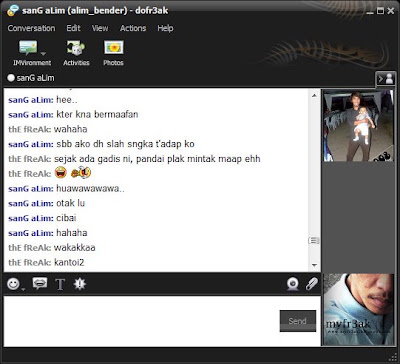The height and width of the screenshot is (364, 400).
Task: Expand the IMVironment dropdown arrow
Action: point(43,53)
